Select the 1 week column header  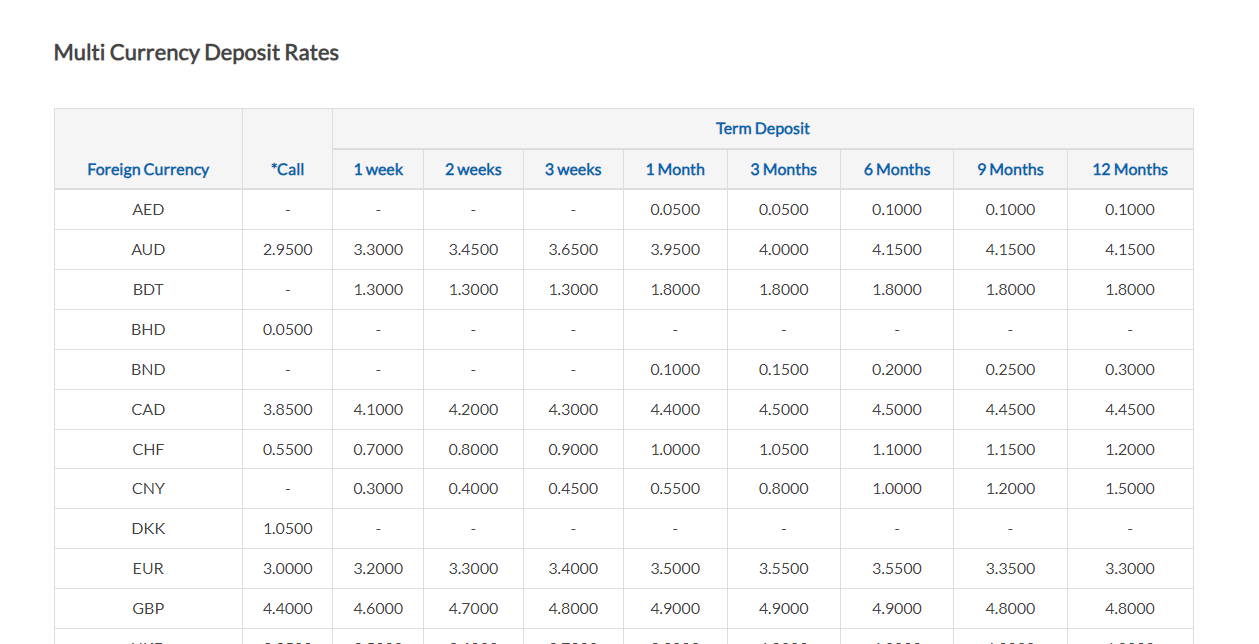tap(378, 169)
